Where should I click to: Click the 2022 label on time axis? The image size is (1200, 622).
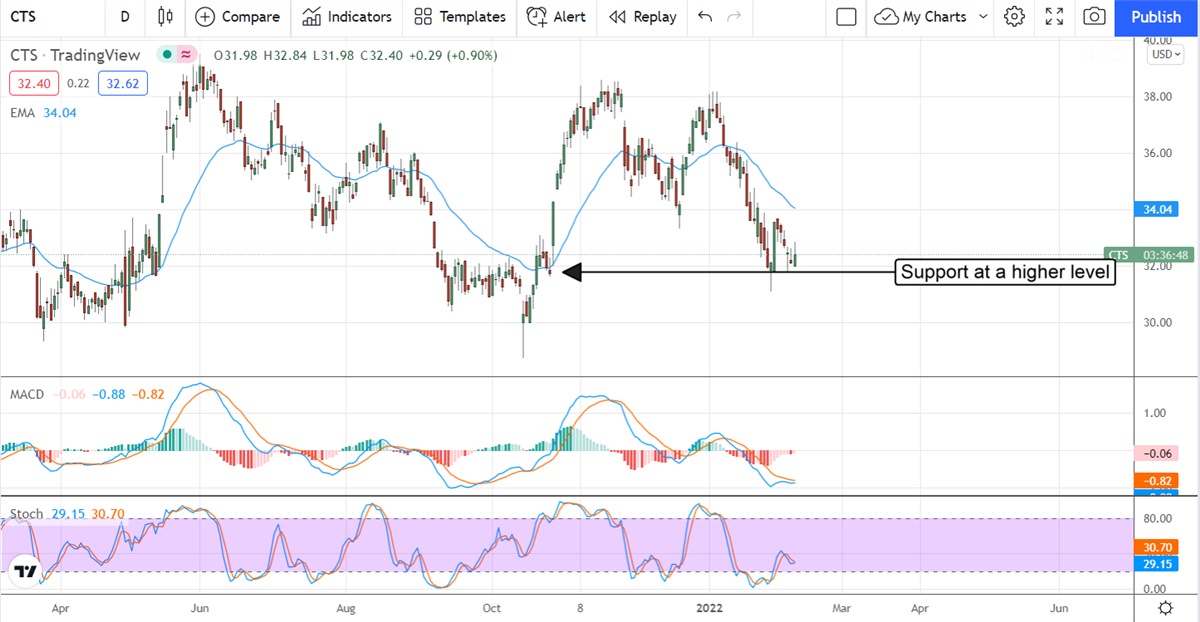pyautogui.click(x=709, y=607)
